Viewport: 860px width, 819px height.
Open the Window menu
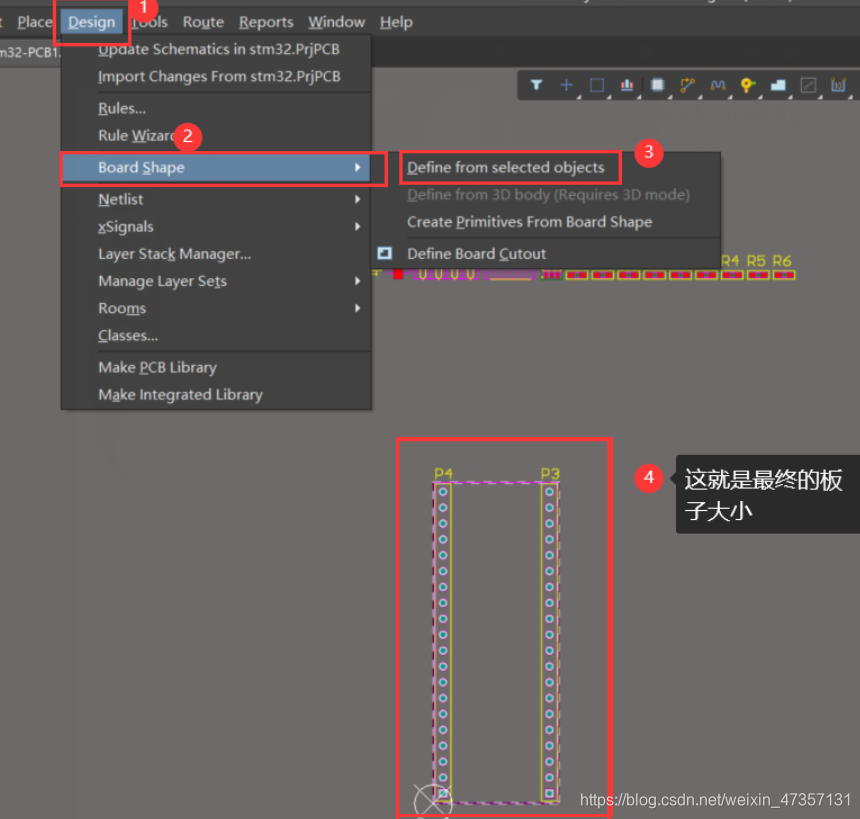pyautogui.click(x=336, y=22)
